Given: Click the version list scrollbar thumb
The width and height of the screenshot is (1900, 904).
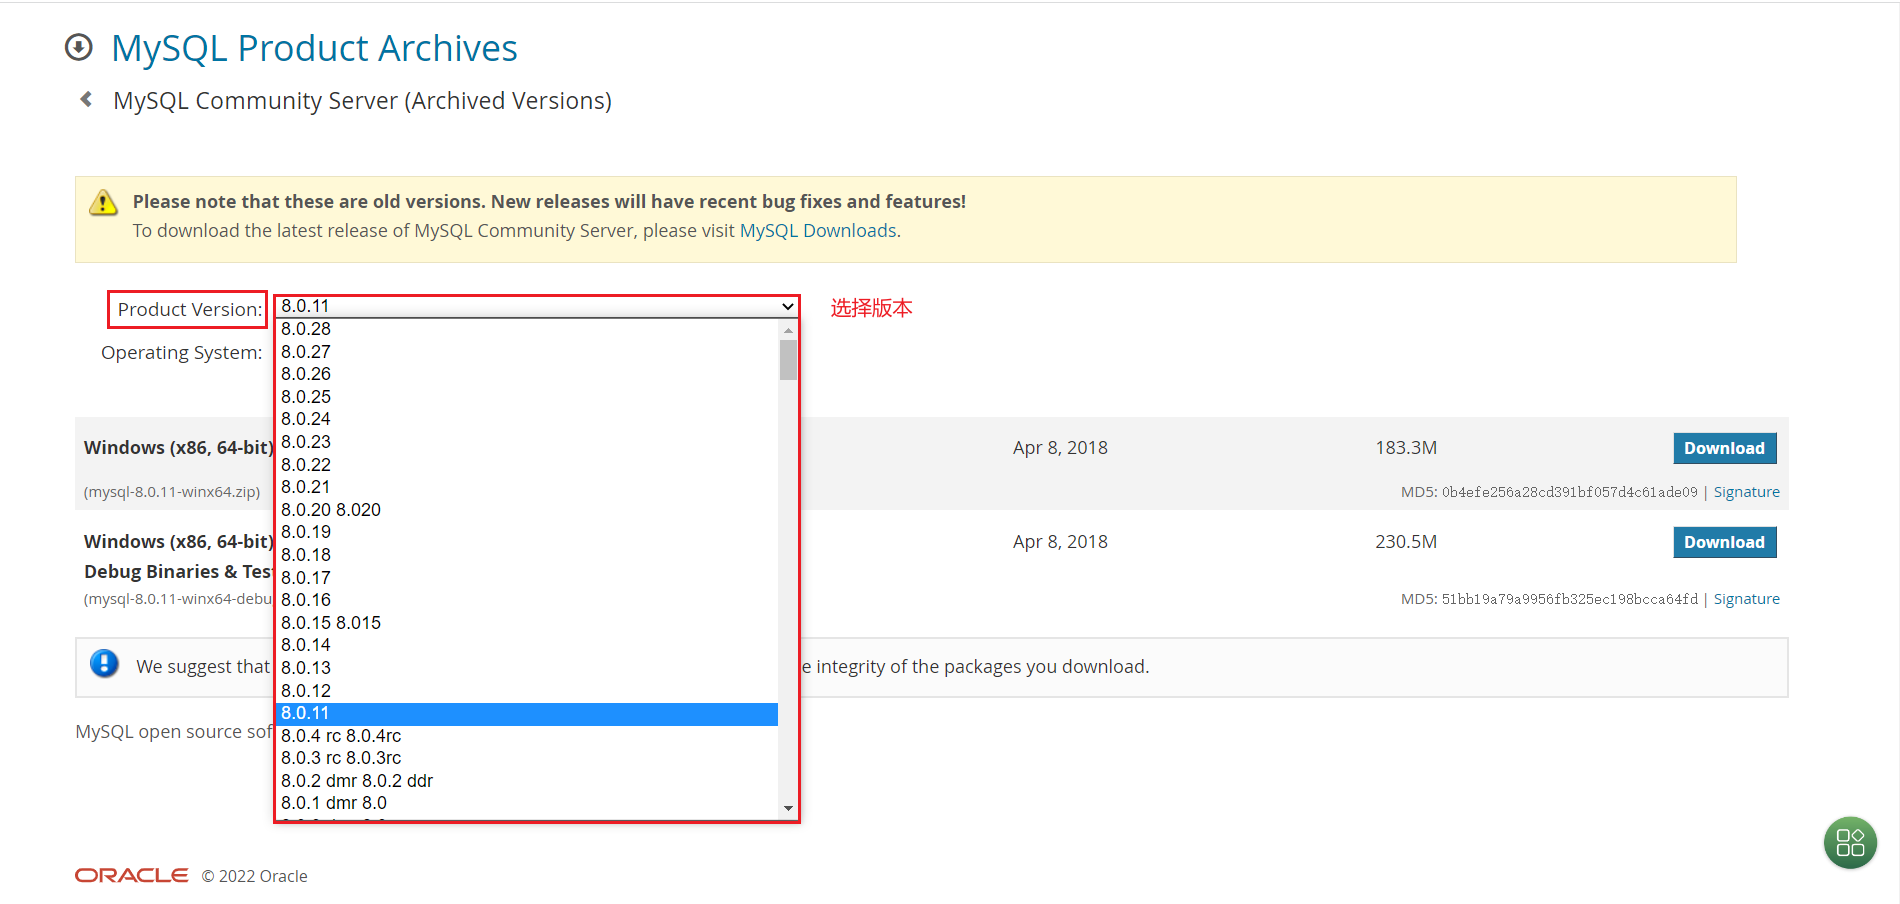Looking at the screenshot, I should click(788, 360).
